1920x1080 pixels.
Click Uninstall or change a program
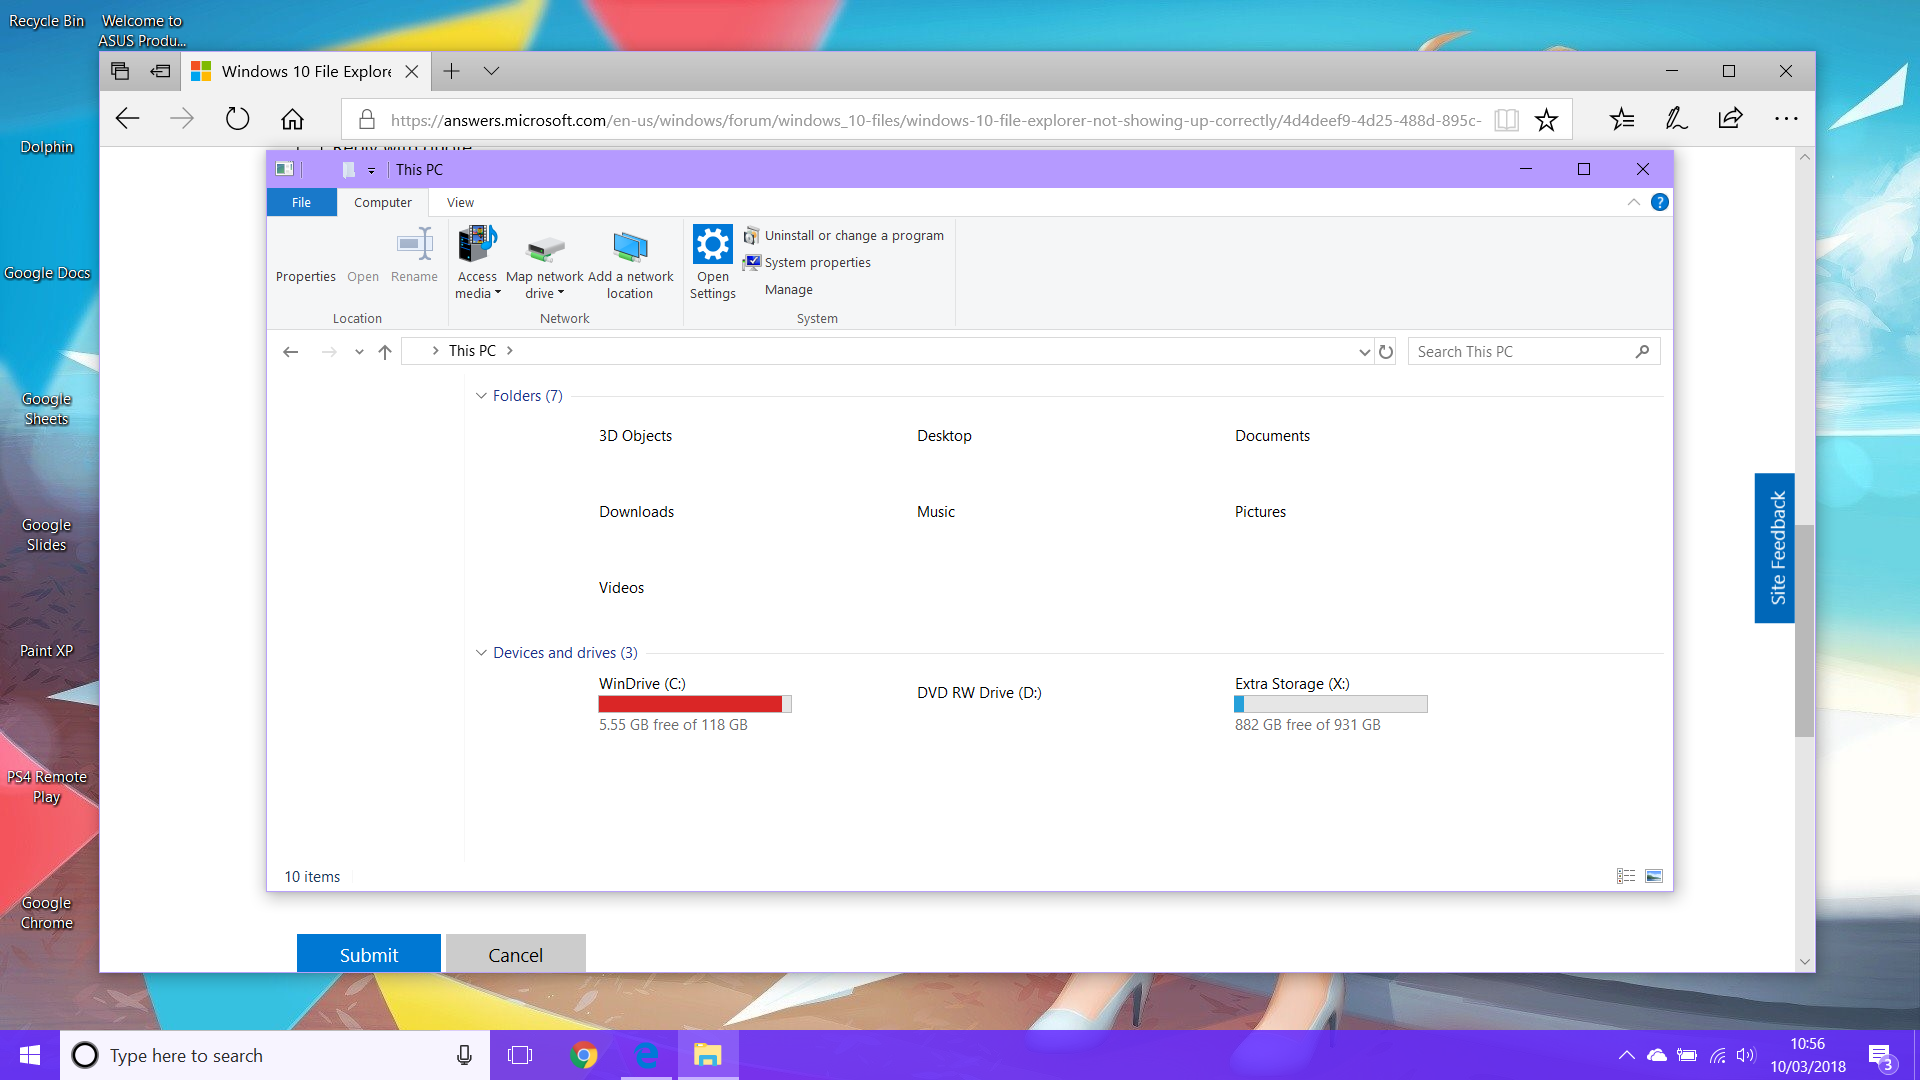[853, 236]
